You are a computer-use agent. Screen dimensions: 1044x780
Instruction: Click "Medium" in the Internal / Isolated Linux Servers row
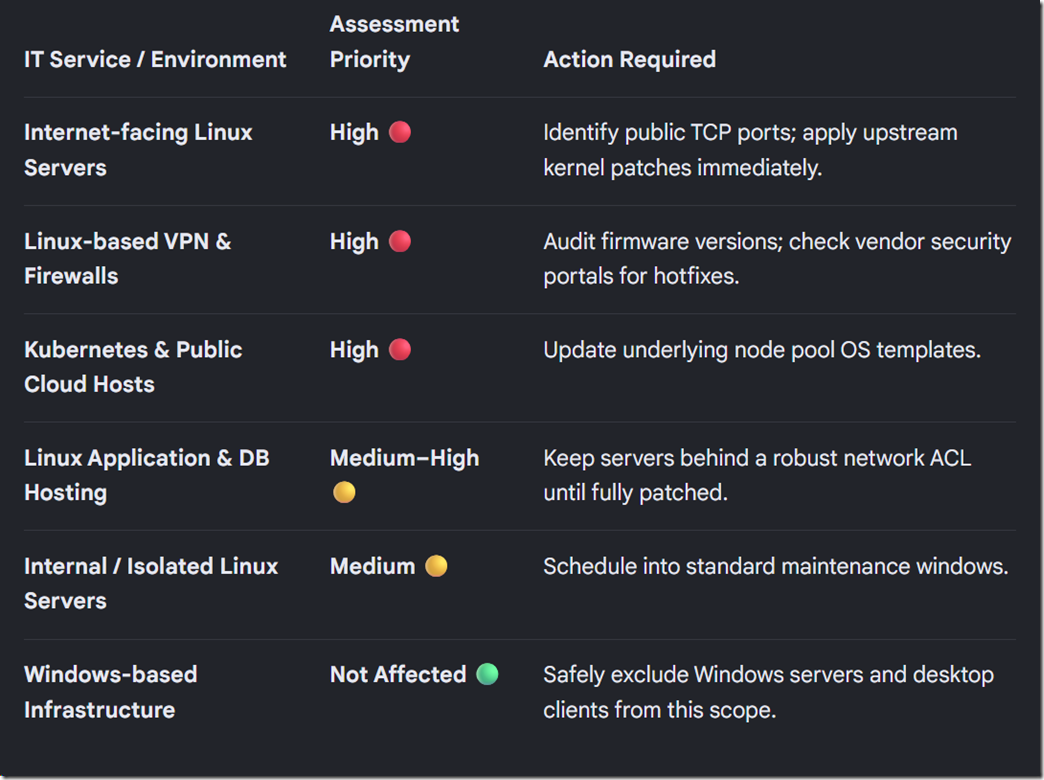[x=373, y=566]
